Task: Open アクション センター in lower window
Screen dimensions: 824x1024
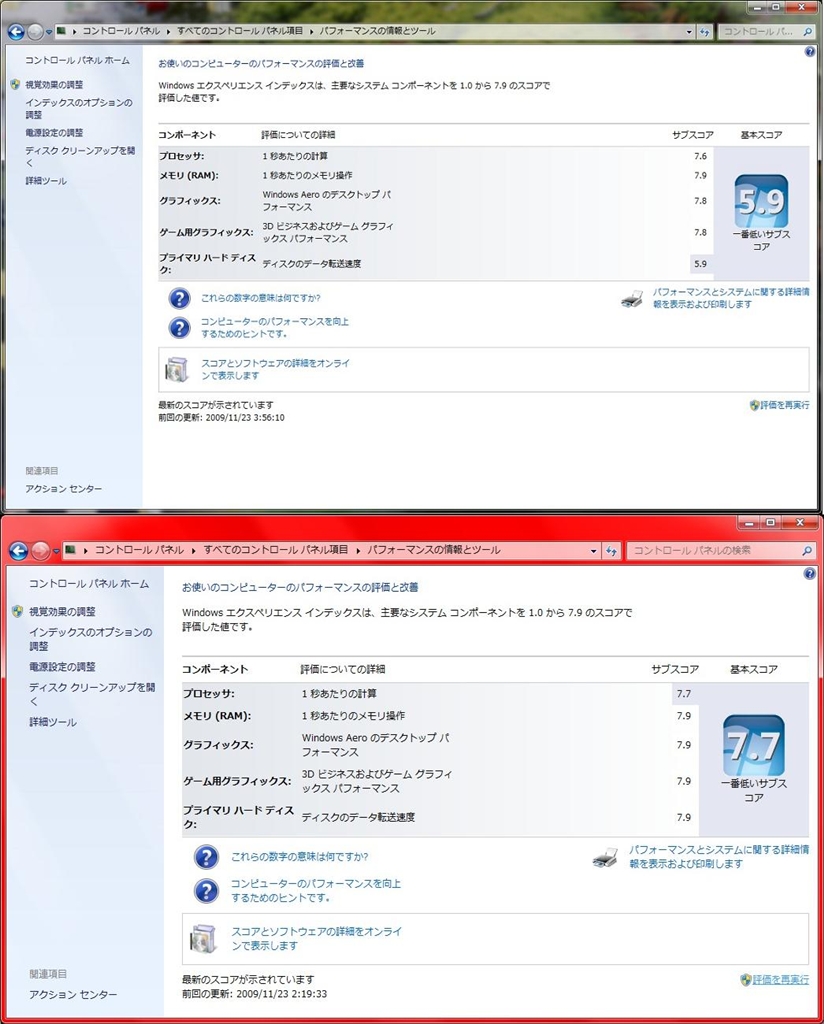Action: 73,995
